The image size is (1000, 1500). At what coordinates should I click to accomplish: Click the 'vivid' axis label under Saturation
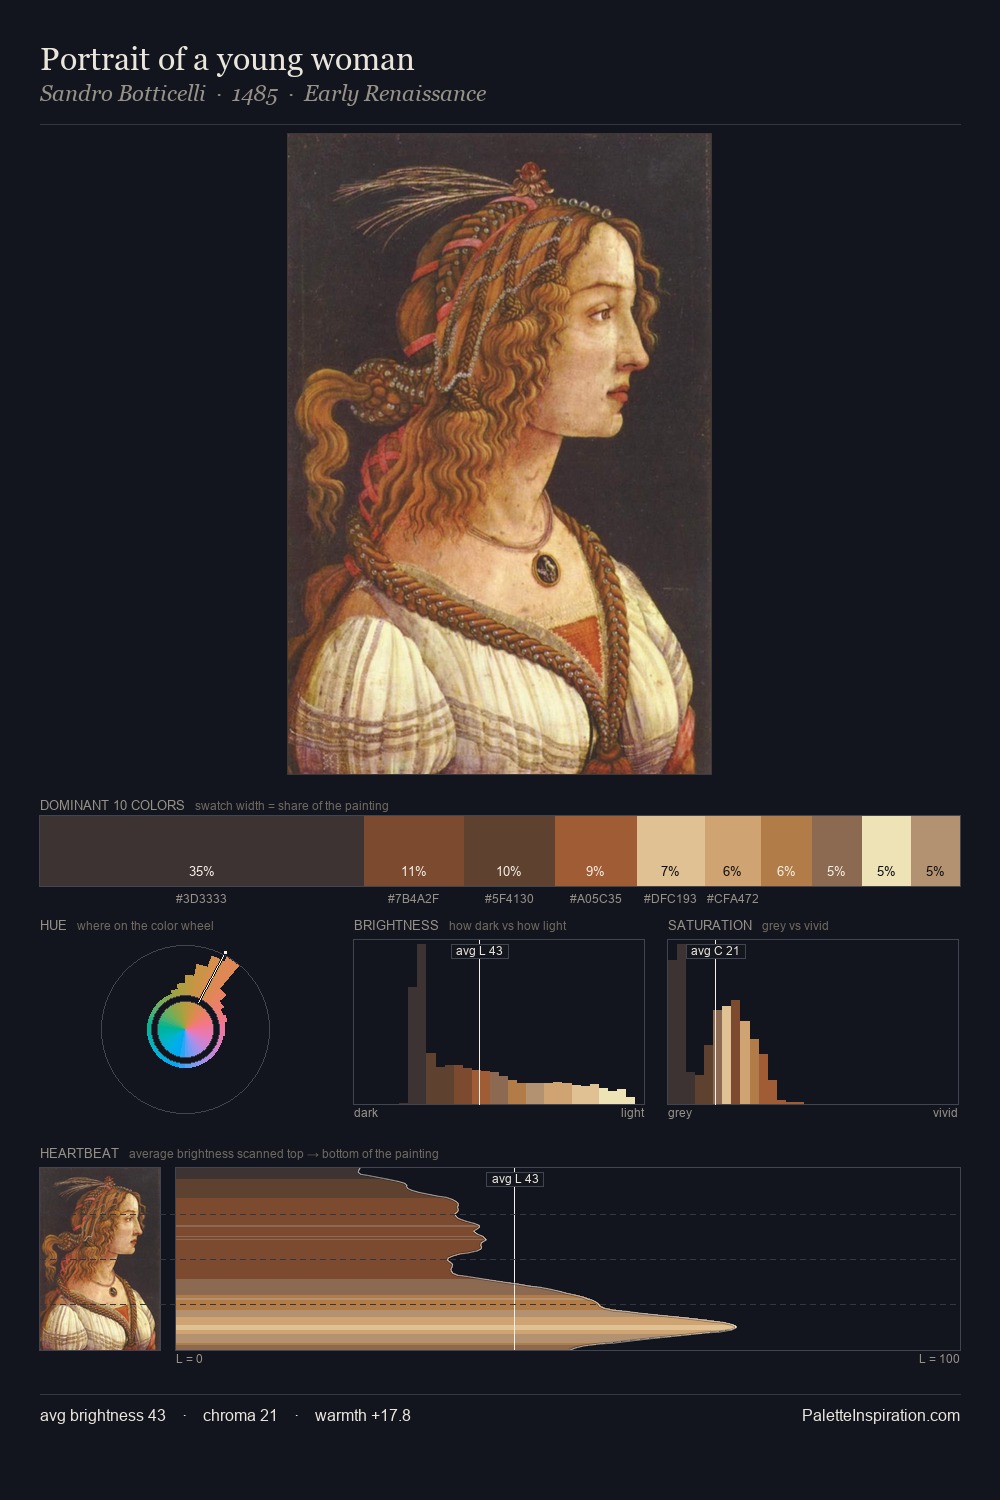[x=945, y=1113]
